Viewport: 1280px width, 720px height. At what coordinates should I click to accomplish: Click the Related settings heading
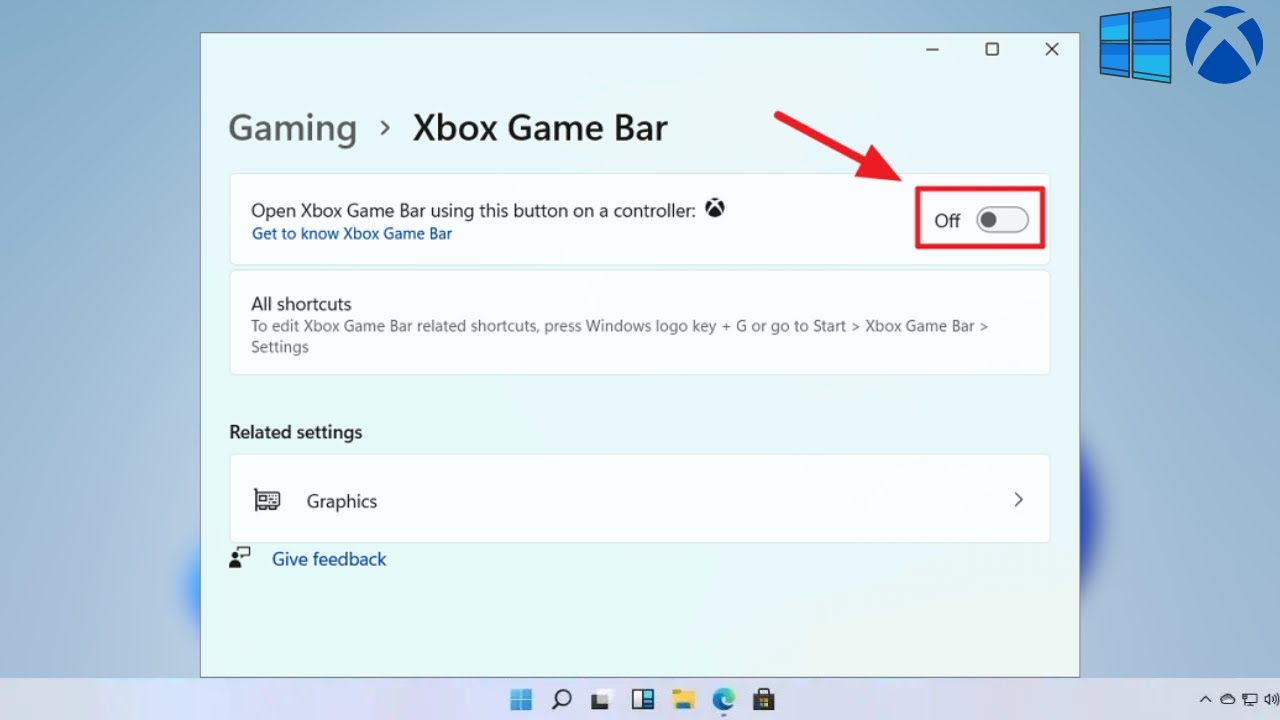pyautogui.click(x=296, y=432)
